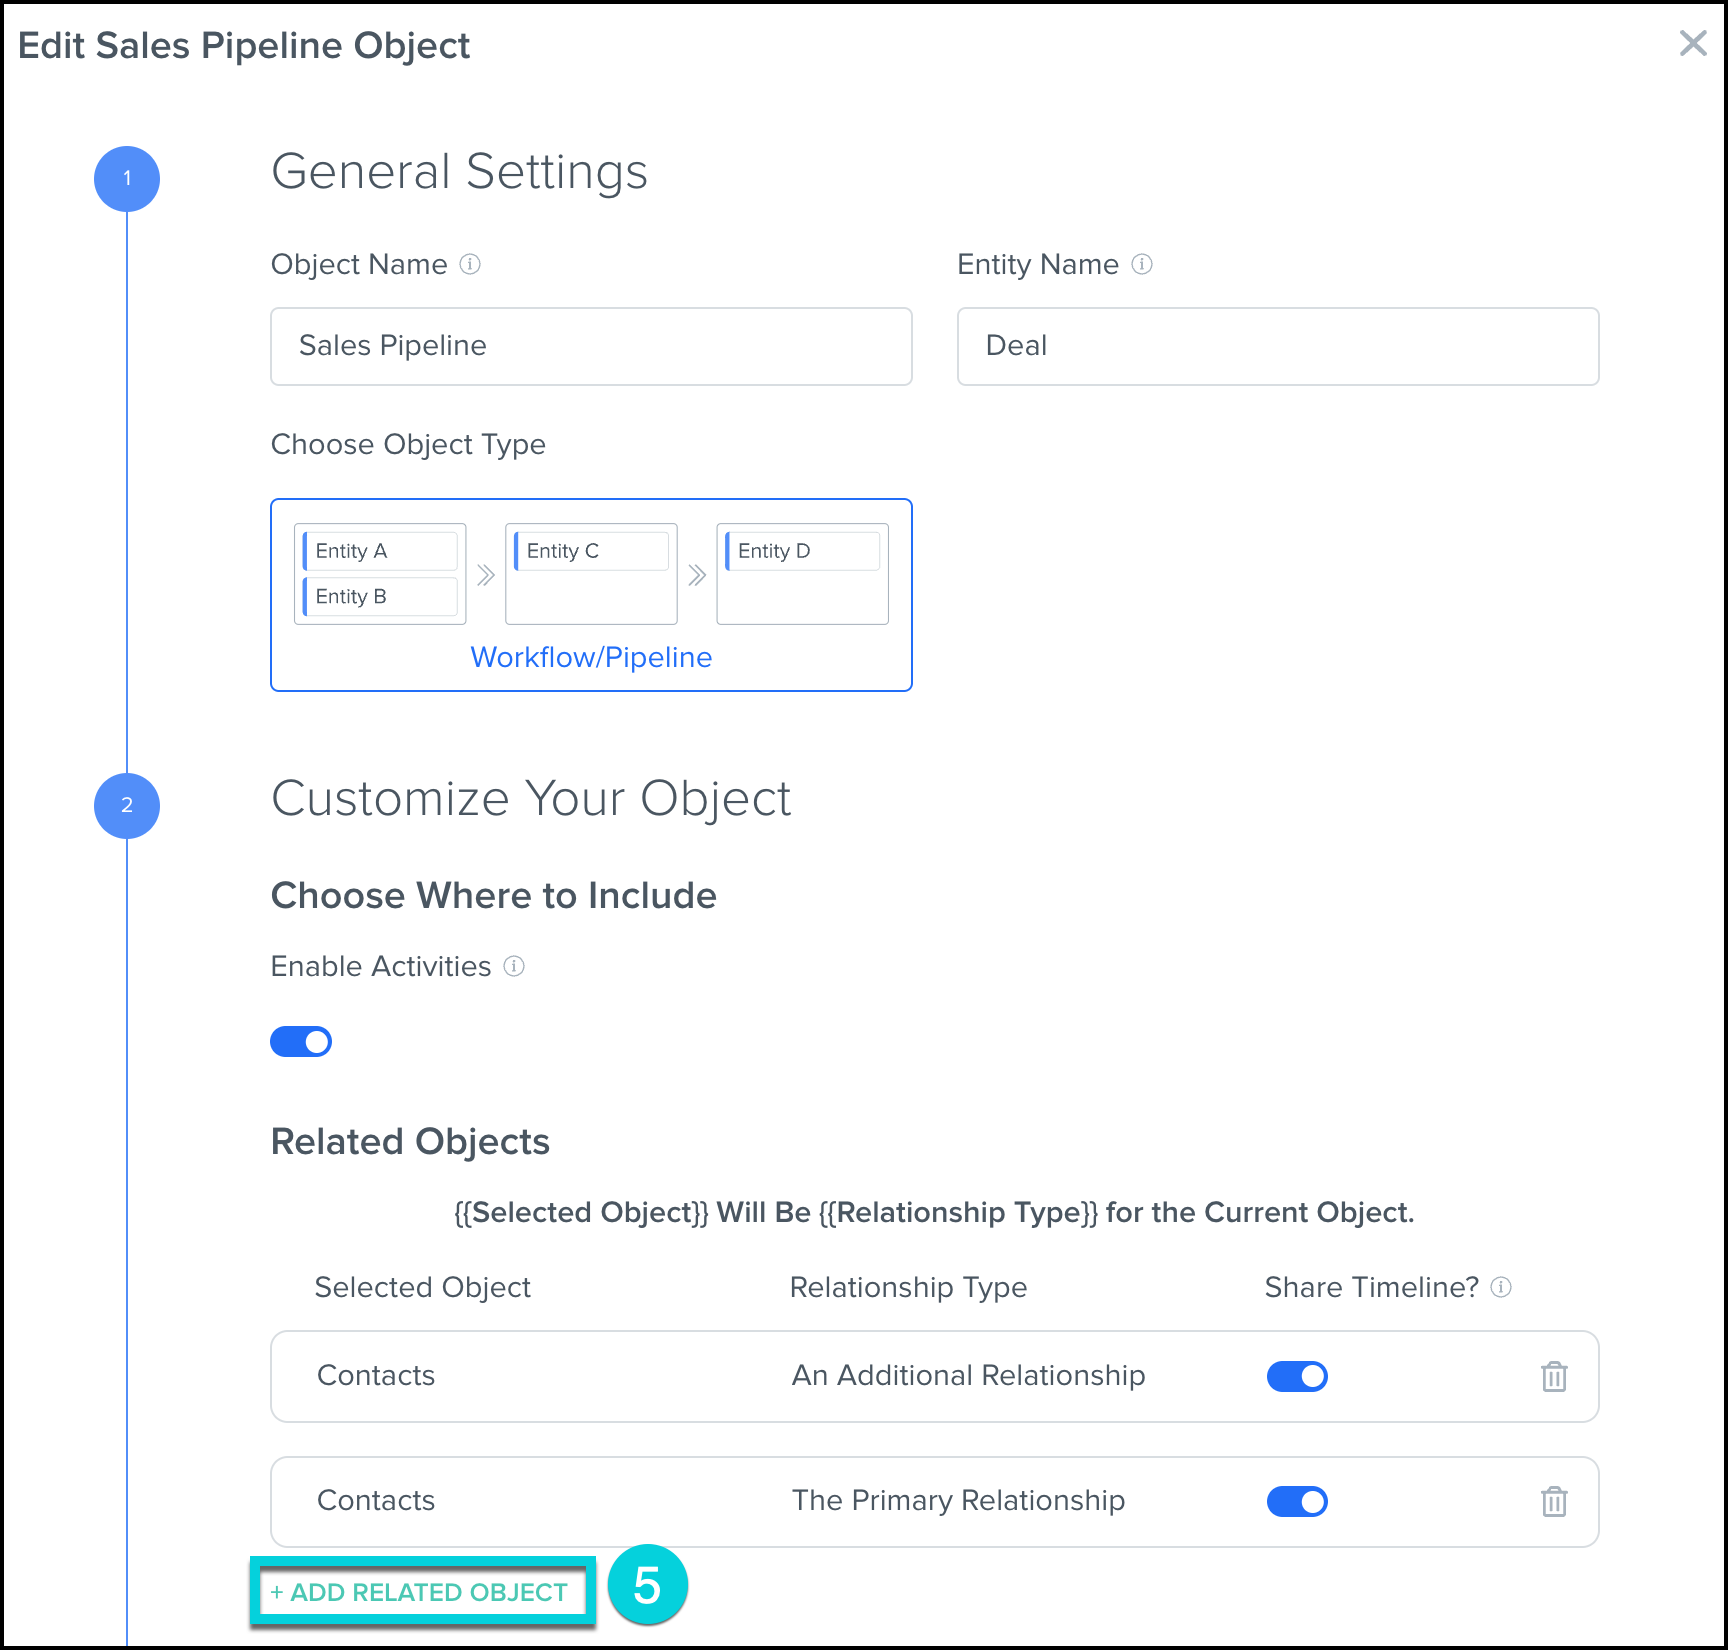Image resolution: width=1728 pixels, height=1650 pixels.
Task: Toggle the Enable Activities switch
Action: click(x=301, y=1042)
